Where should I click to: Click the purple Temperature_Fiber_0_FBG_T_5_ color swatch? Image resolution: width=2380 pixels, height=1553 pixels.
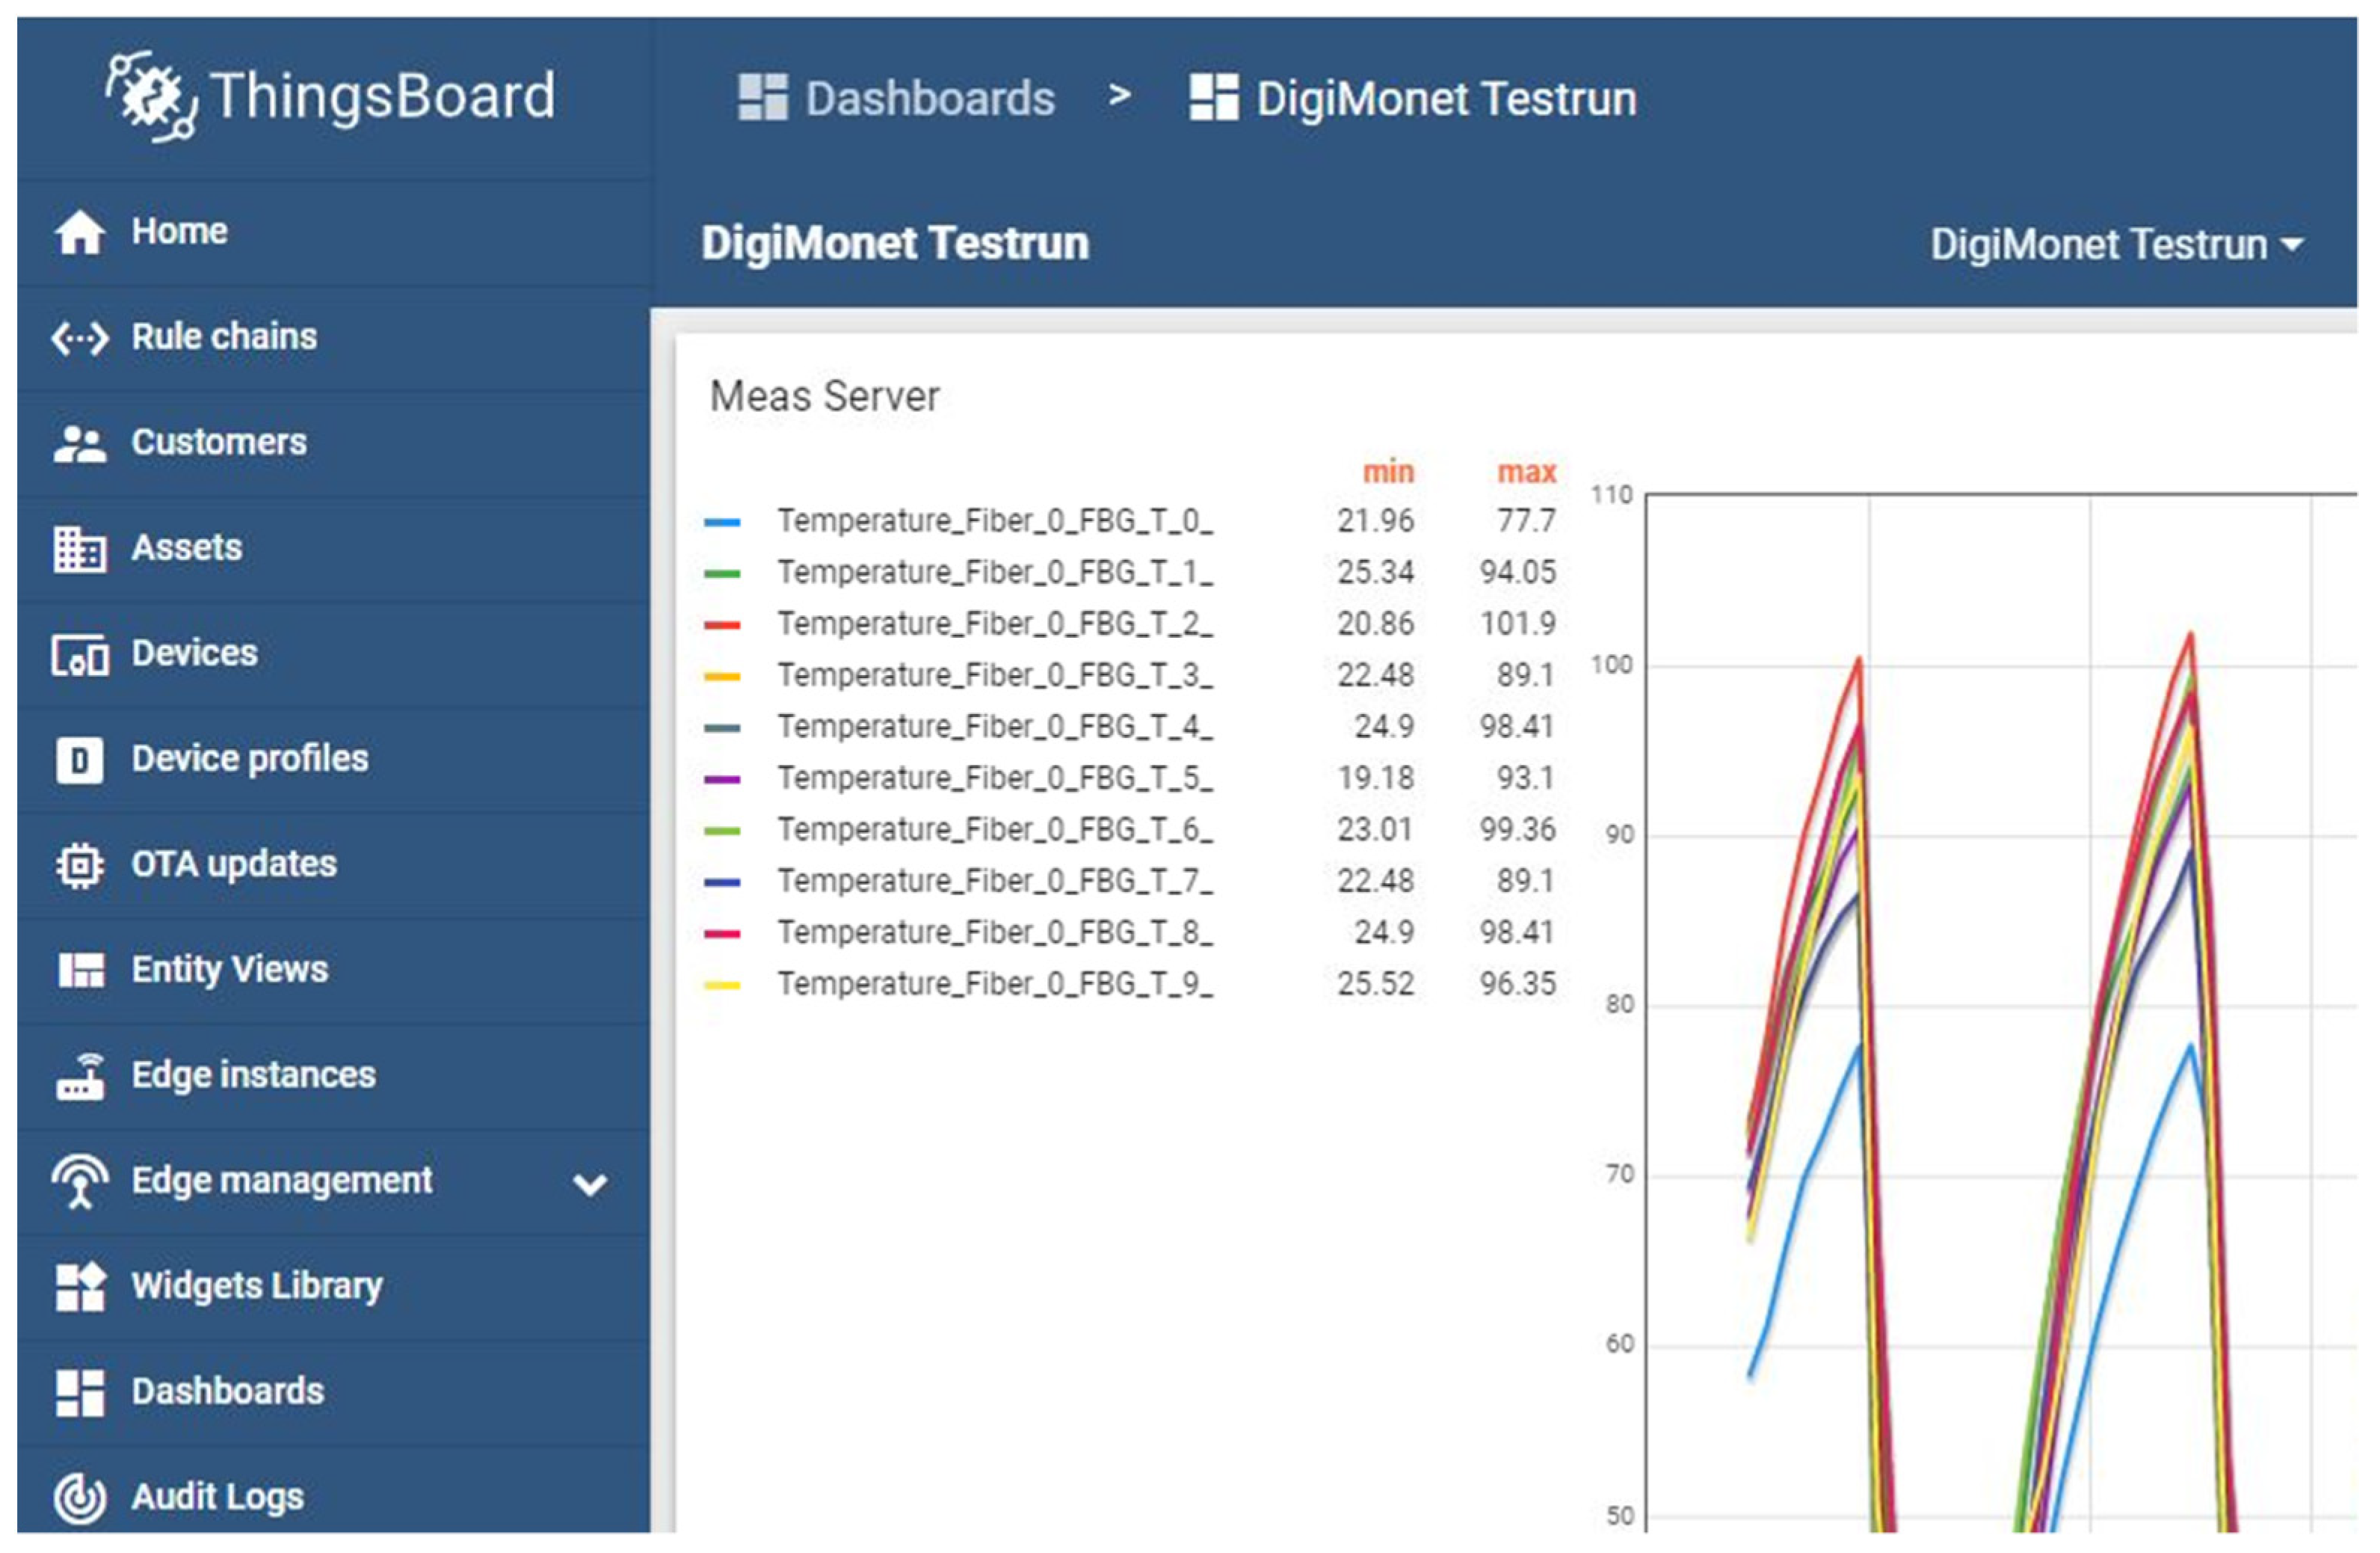point(721,779)
